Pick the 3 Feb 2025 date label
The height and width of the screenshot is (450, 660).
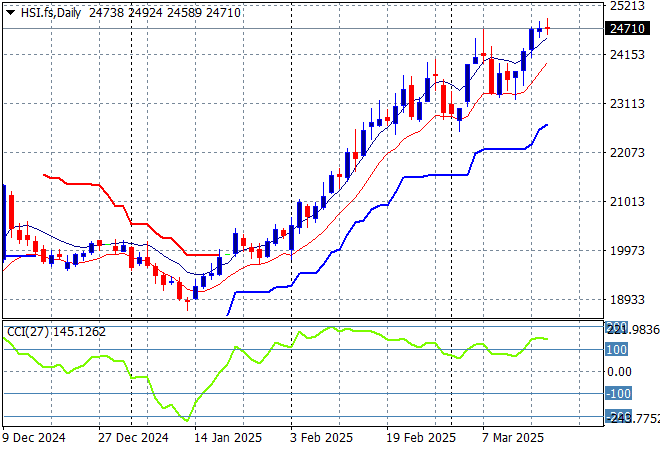click(320, 437)
